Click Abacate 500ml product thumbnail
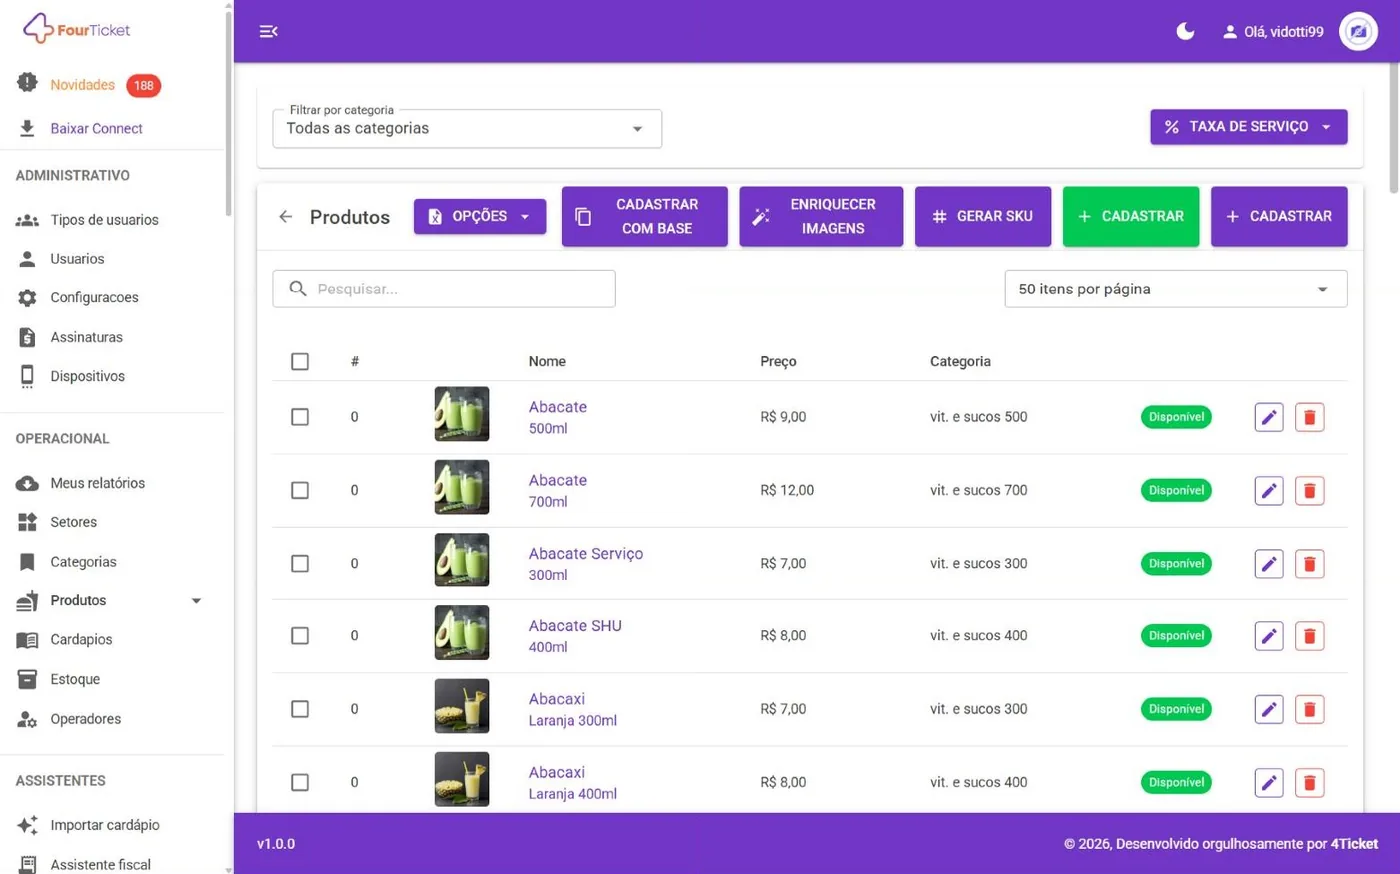Screen dimensions: 1400x874 [462, 414]
